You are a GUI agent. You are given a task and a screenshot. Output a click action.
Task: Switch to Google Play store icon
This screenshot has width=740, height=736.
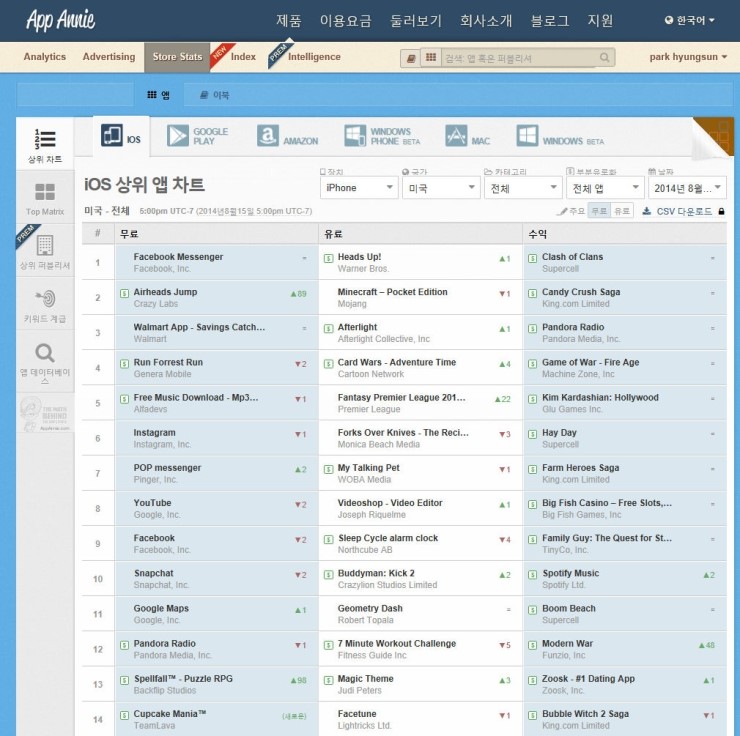[x=178, y=135]
